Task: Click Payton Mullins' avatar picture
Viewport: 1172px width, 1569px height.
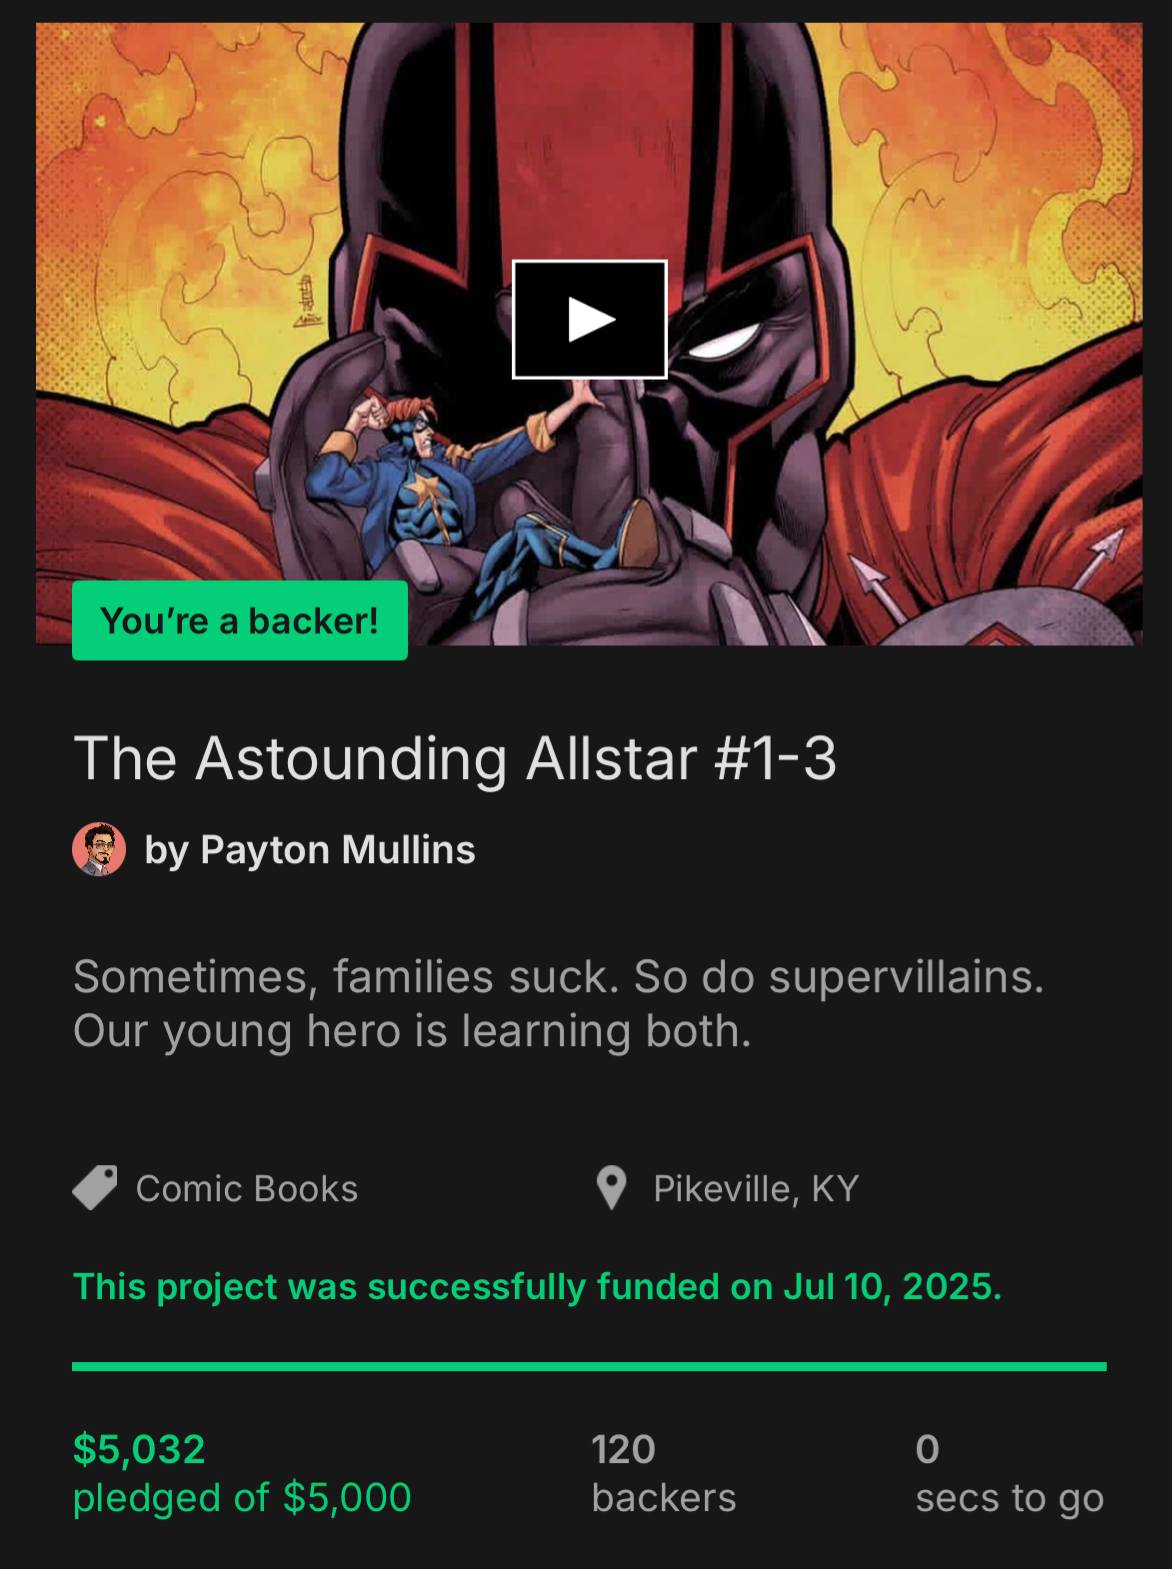Action: click(99, 849)
